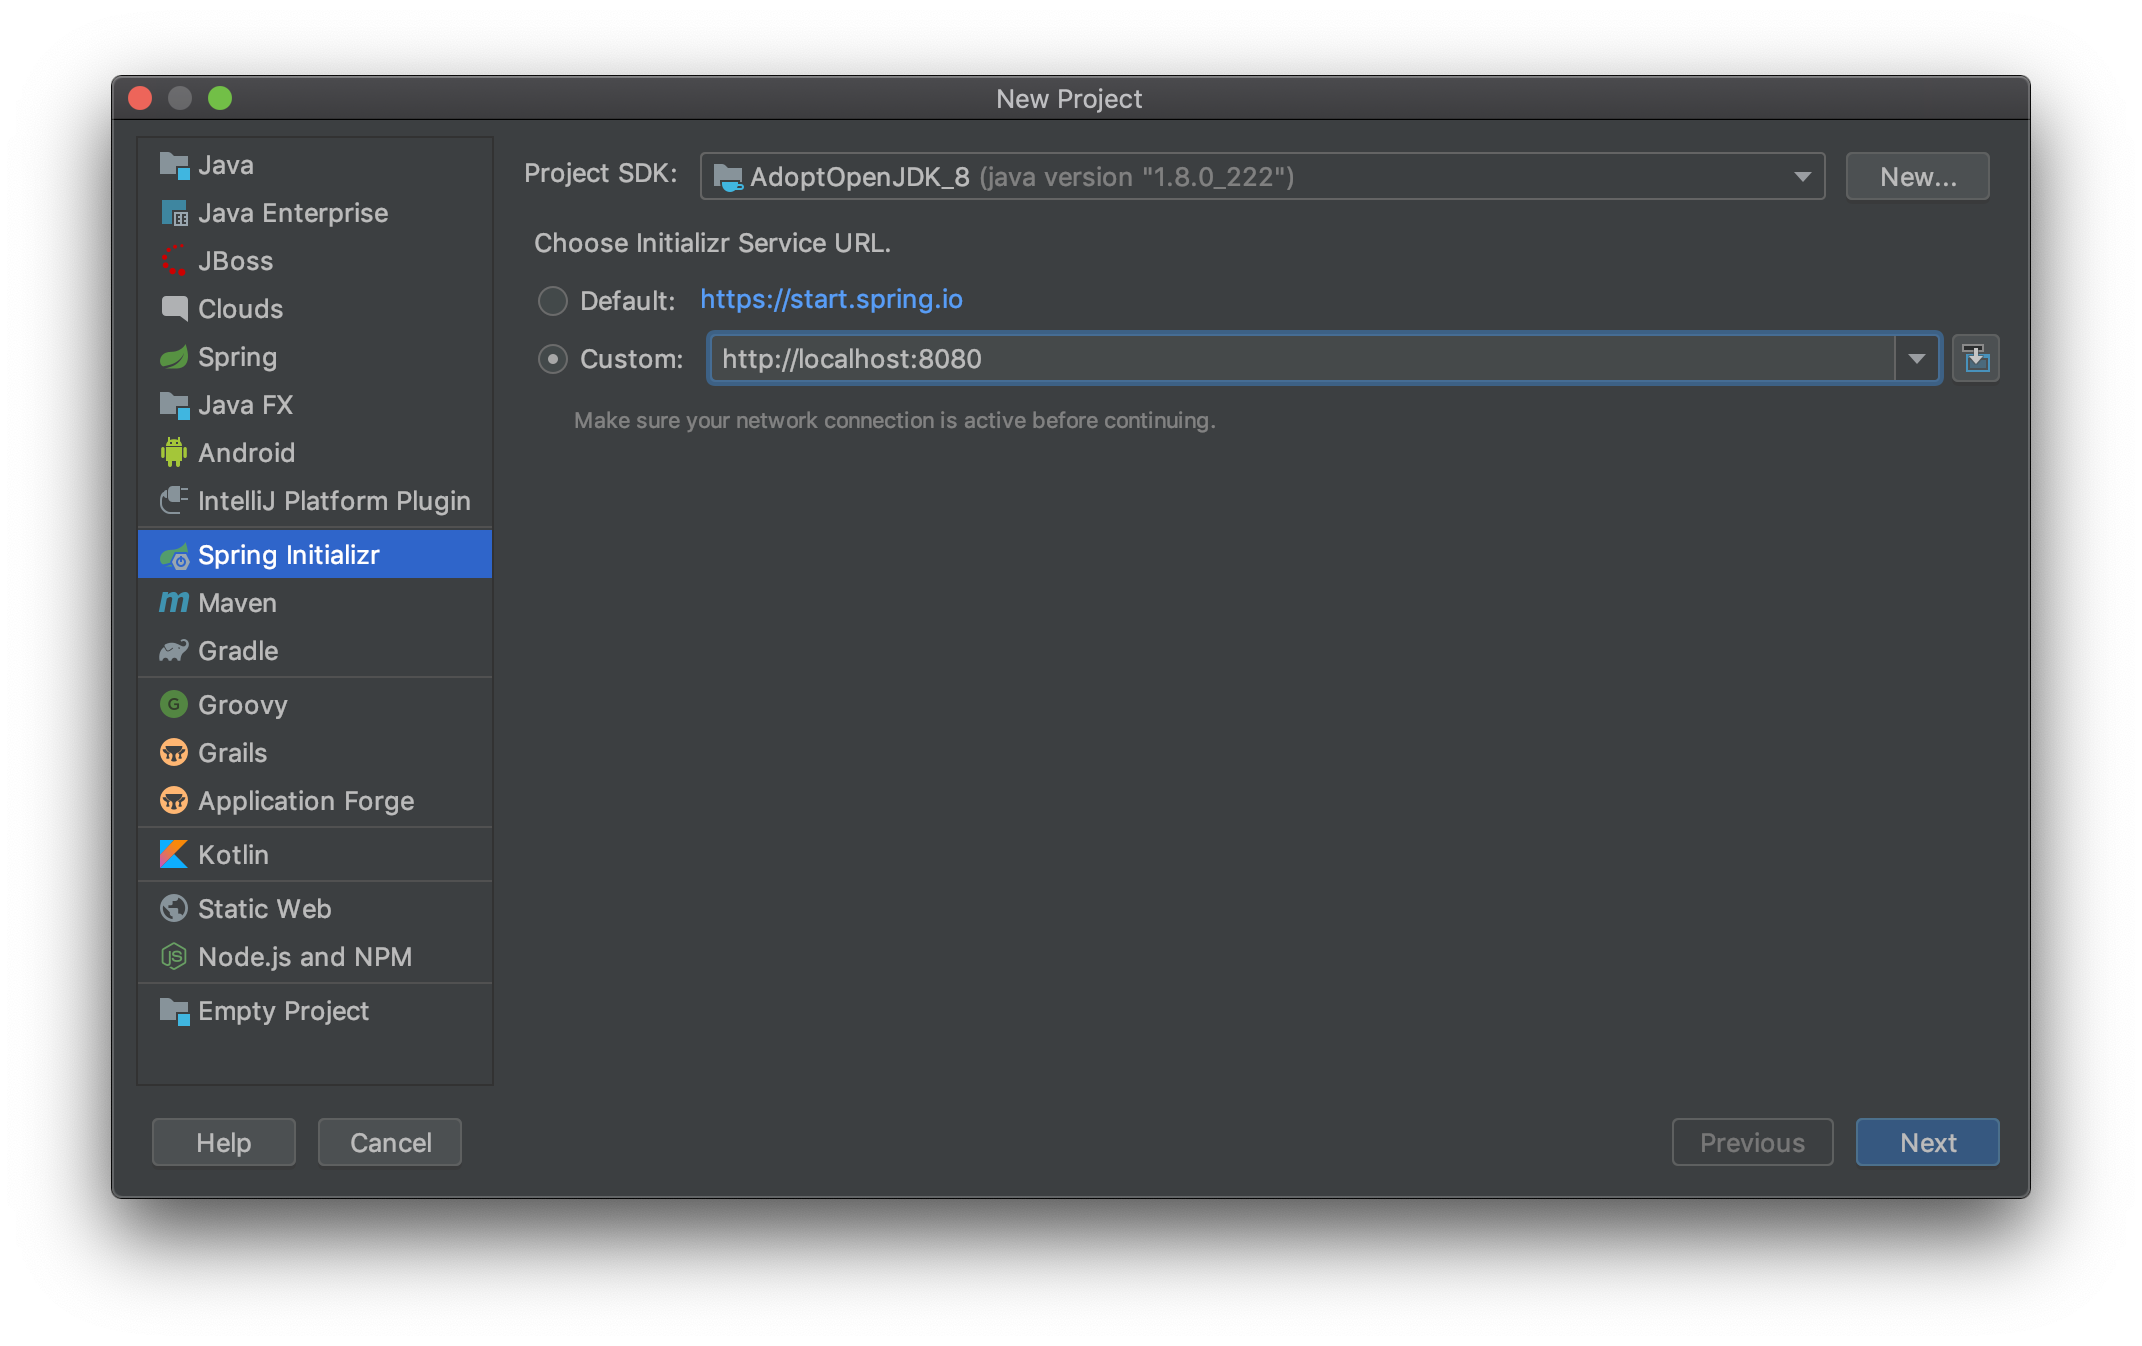Select Groovy in the project types
Screen dimensions: 2142x1346
315,705
